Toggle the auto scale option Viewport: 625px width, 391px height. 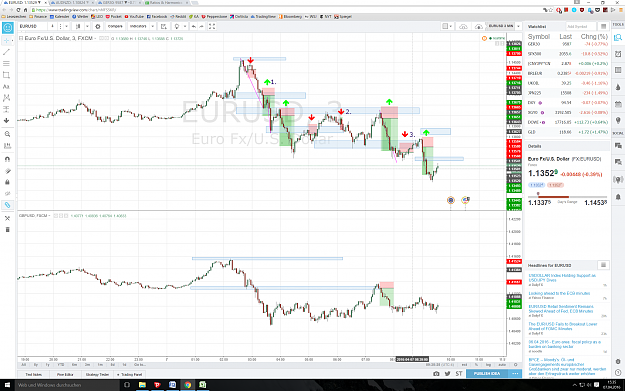pyautogui.click(x=502, y=365)
